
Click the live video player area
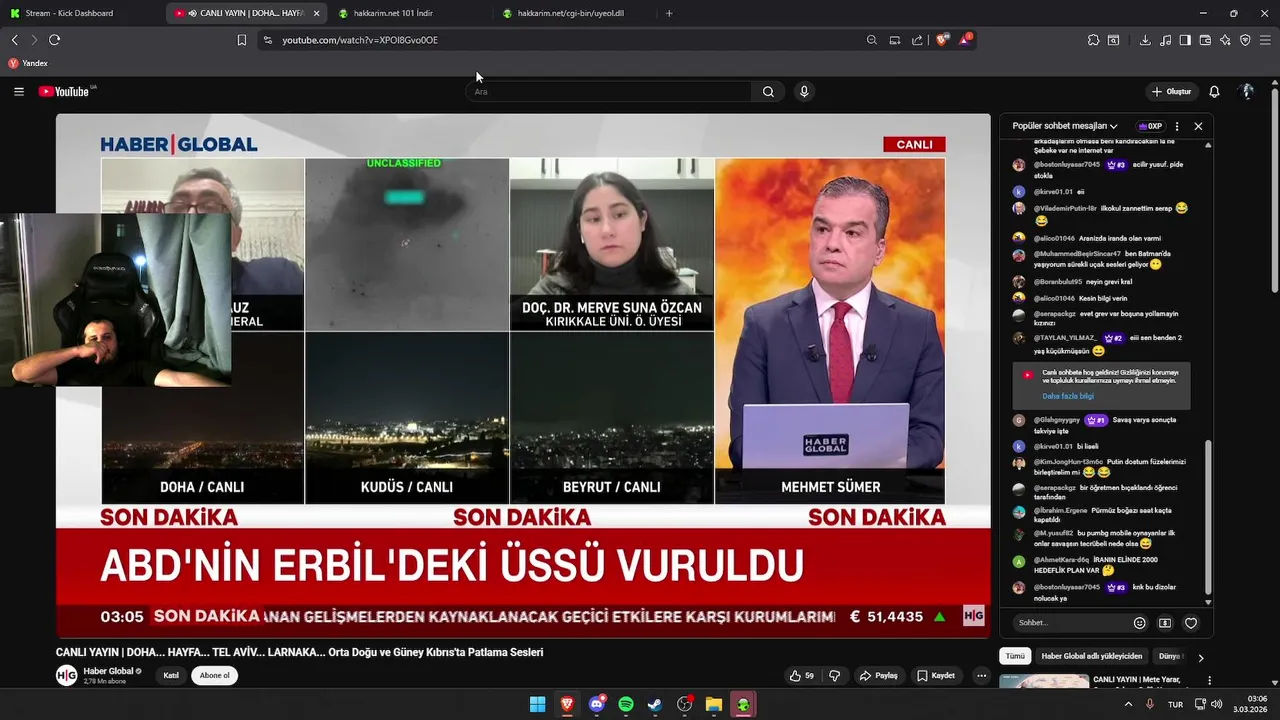(x=523, y=375)
